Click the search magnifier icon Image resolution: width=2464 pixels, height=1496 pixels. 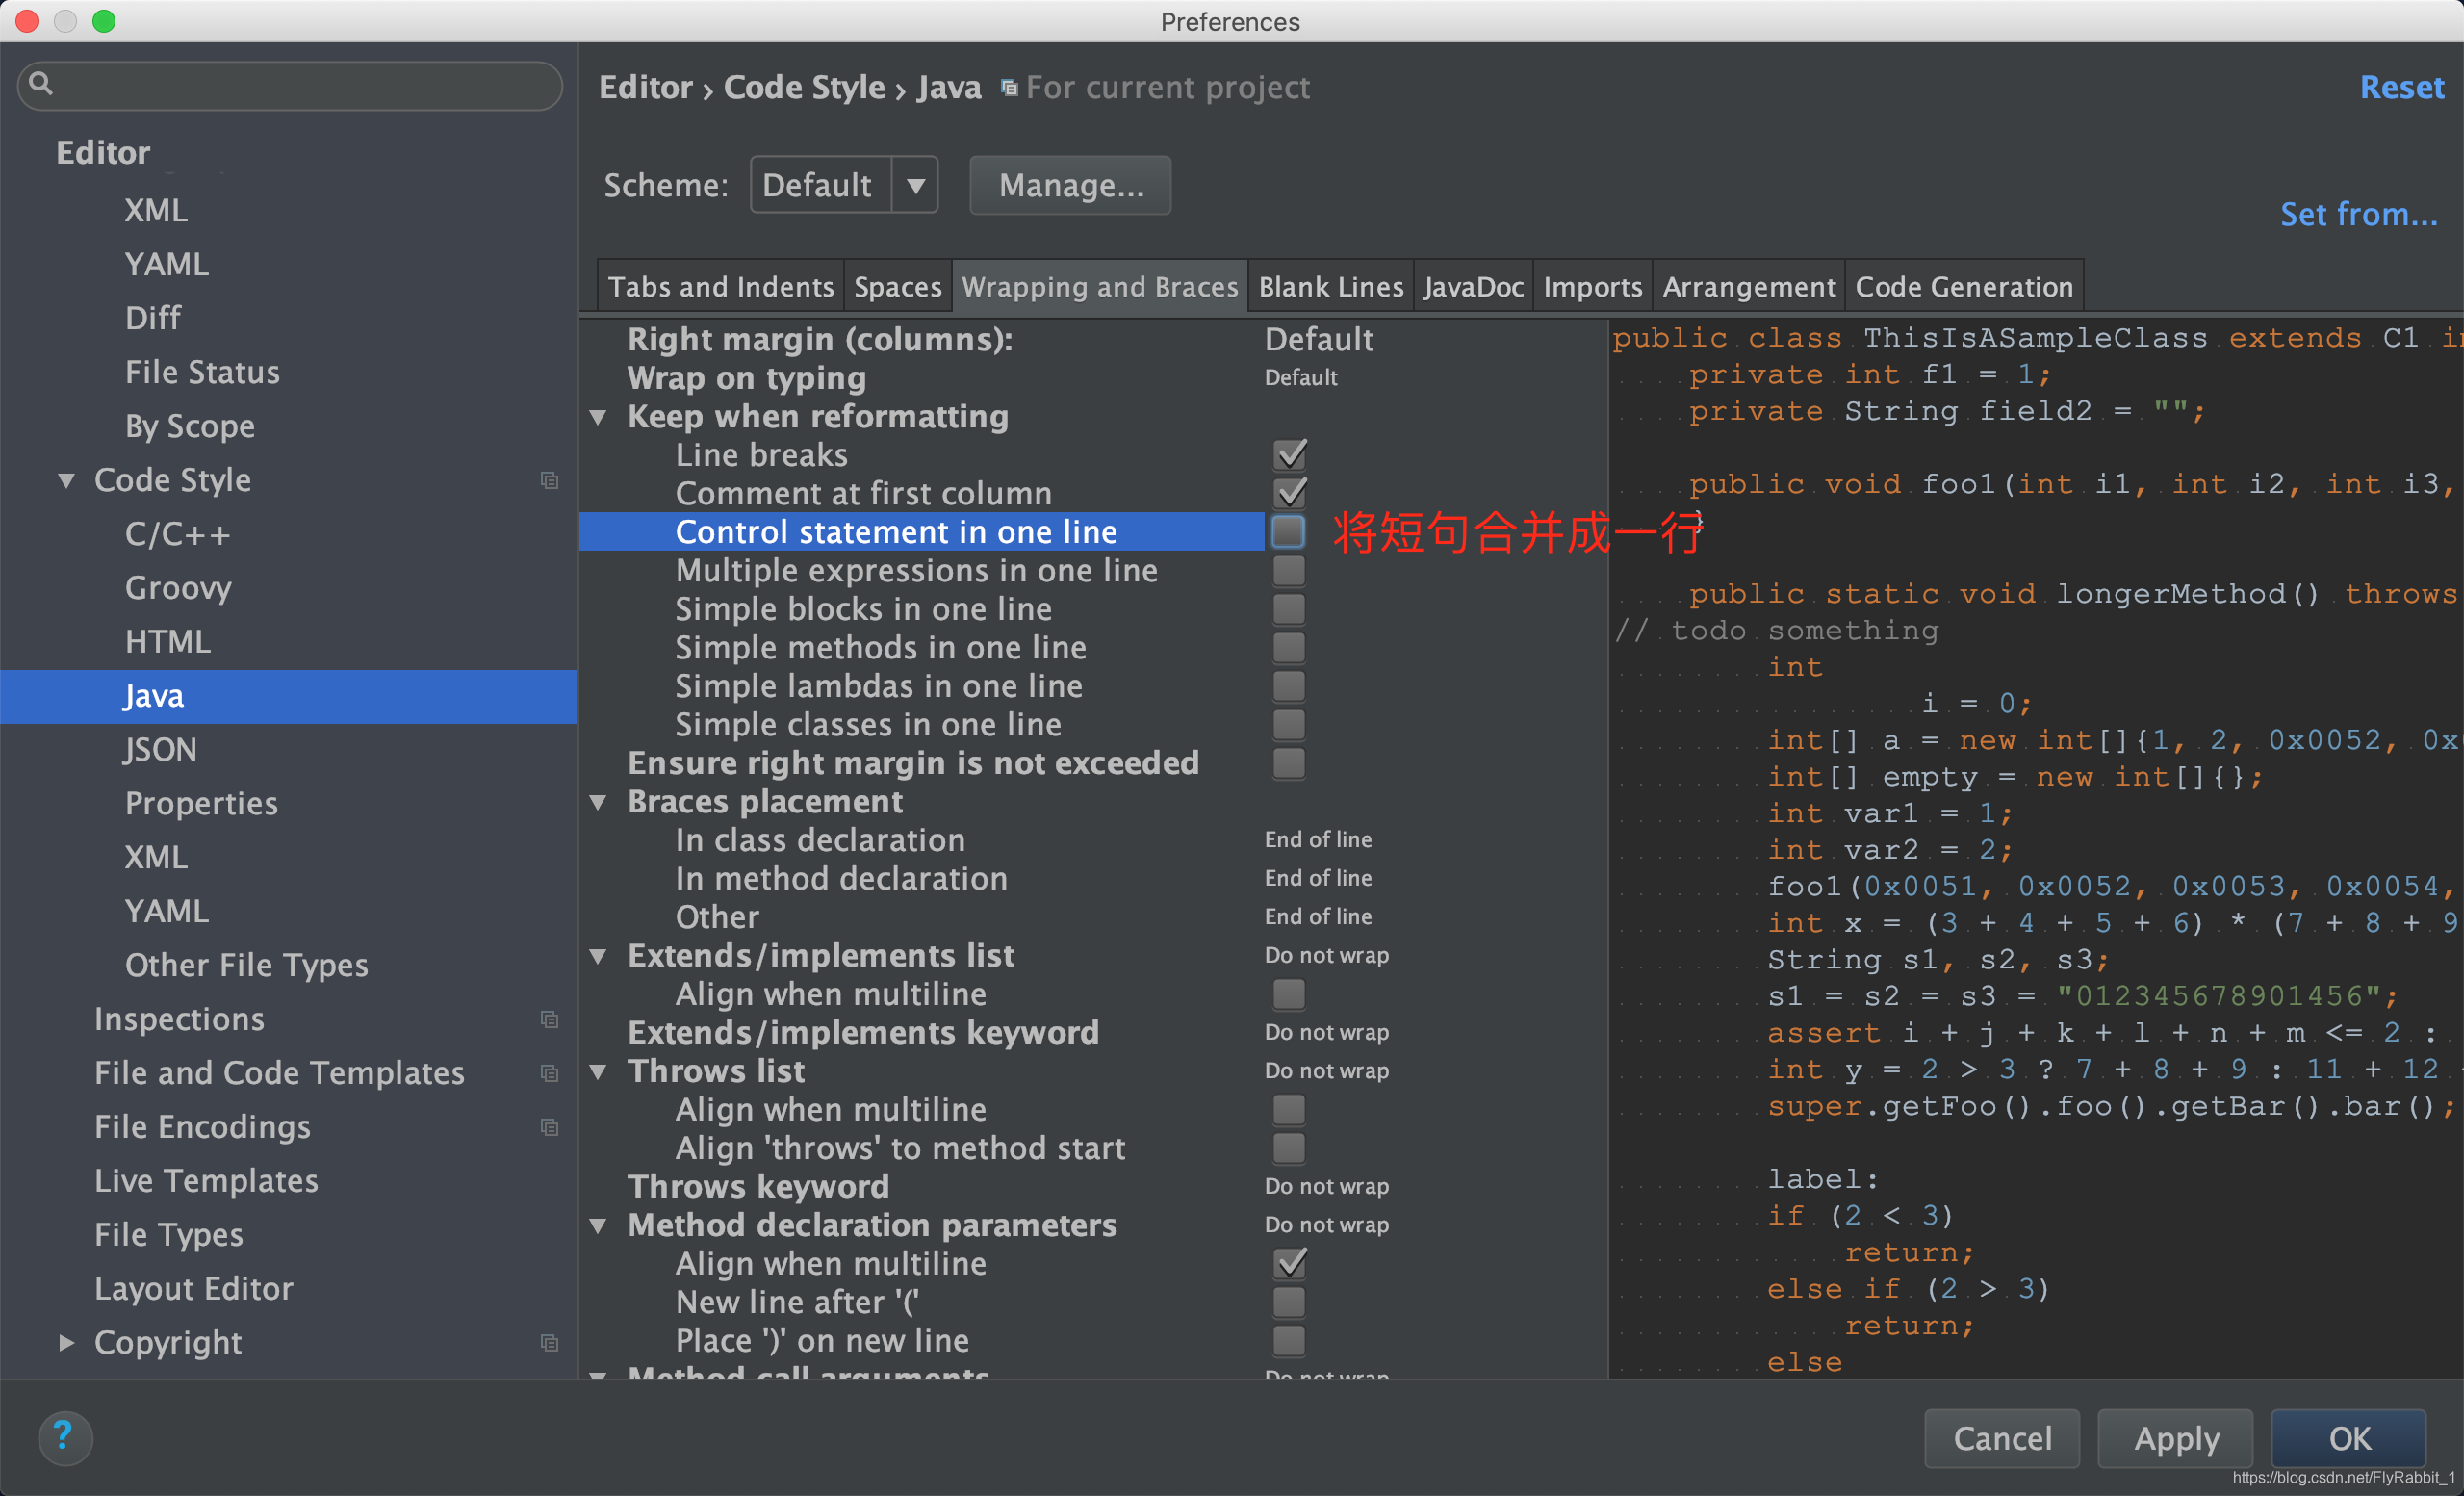click(41, 83)
